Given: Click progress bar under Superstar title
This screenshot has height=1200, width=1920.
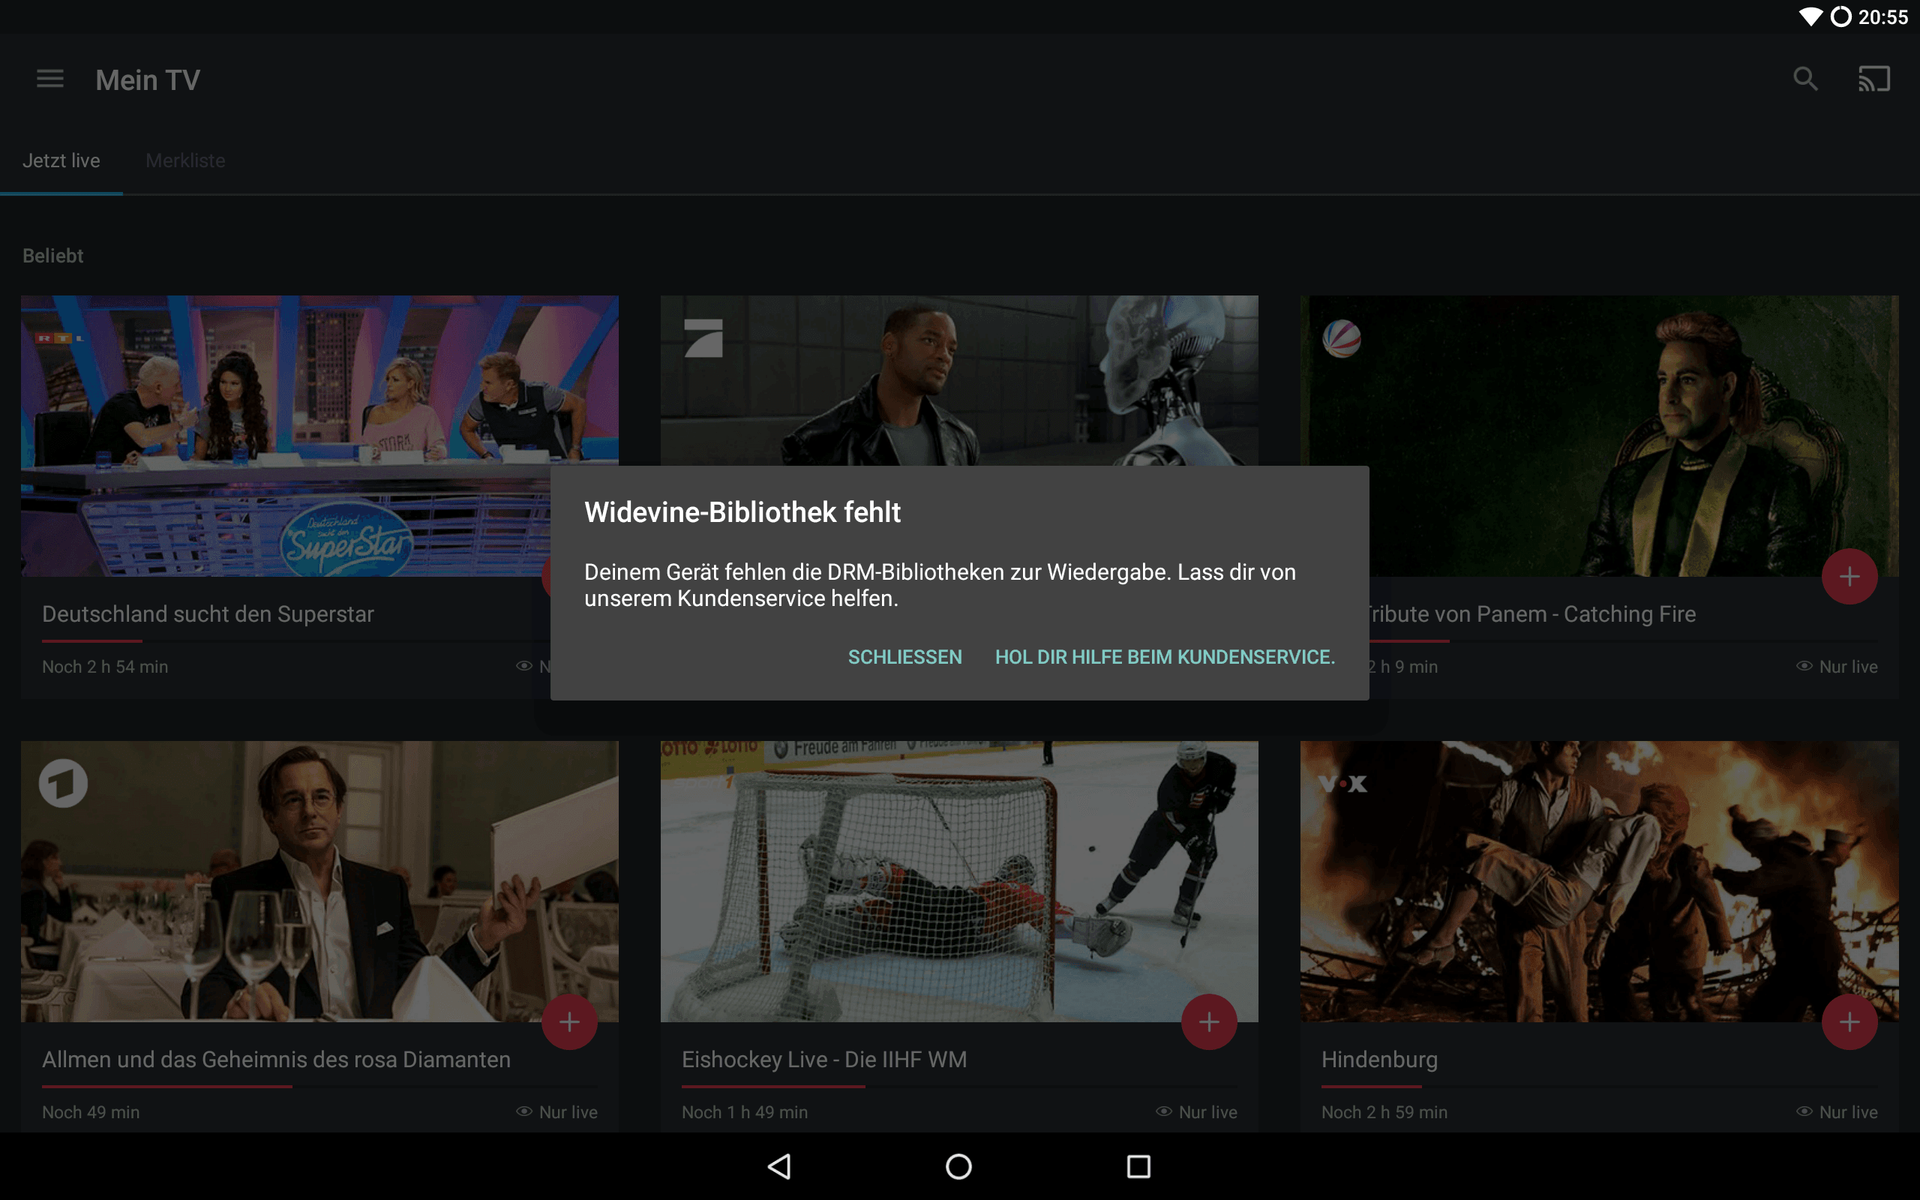Looking at the screenshot, I should click(295, 641).
